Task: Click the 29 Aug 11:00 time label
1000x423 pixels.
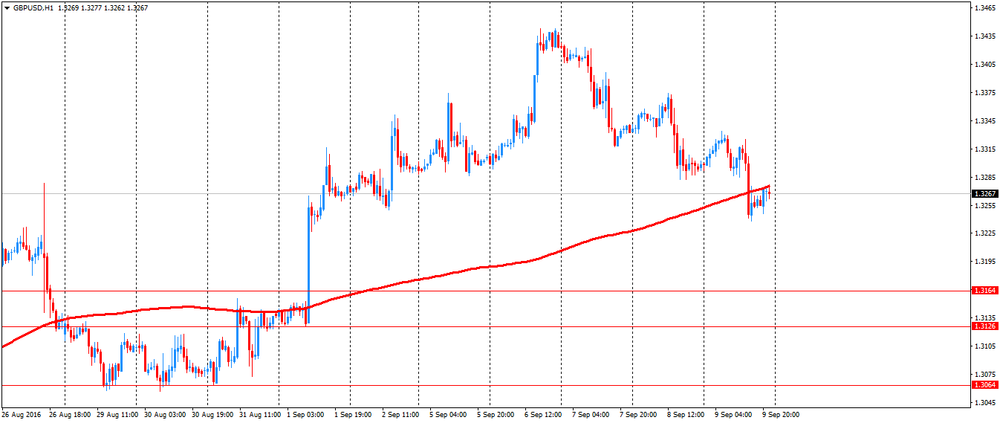Action: (x=117, y=414)
